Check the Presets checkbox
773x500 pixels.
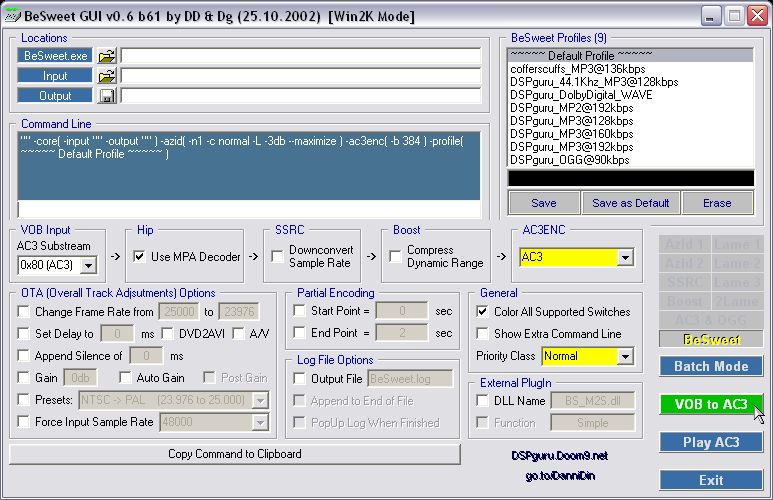(x=23, y=399)
